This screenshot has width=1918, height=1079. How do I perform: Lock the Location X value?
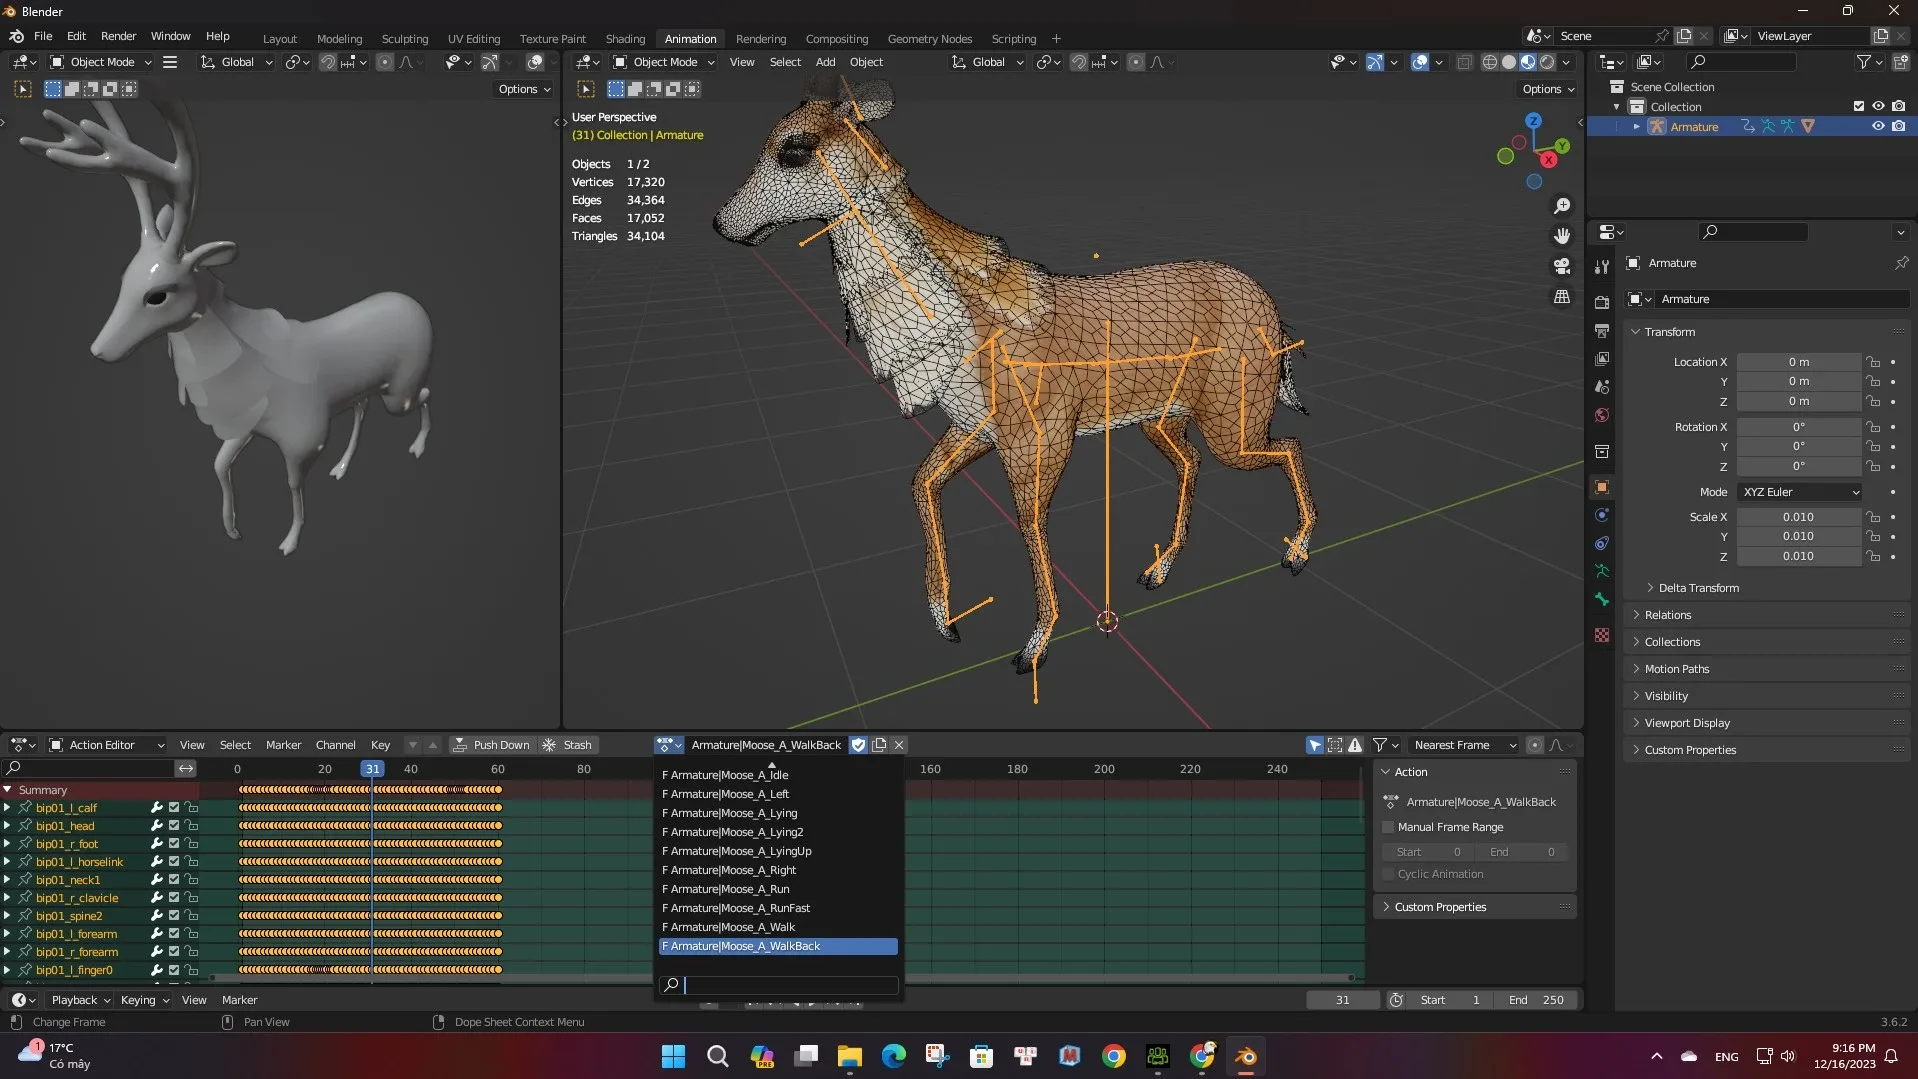point(1873,362)
